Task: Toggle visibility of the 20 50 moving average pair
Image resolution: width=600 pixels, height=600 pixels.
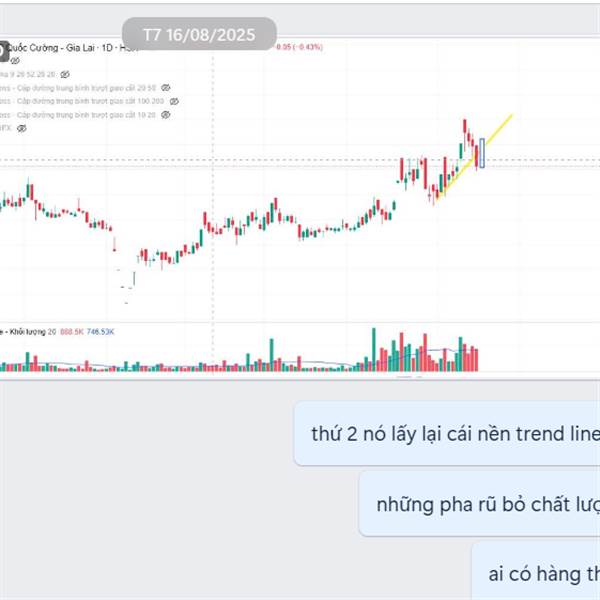Action: point(165,88)
